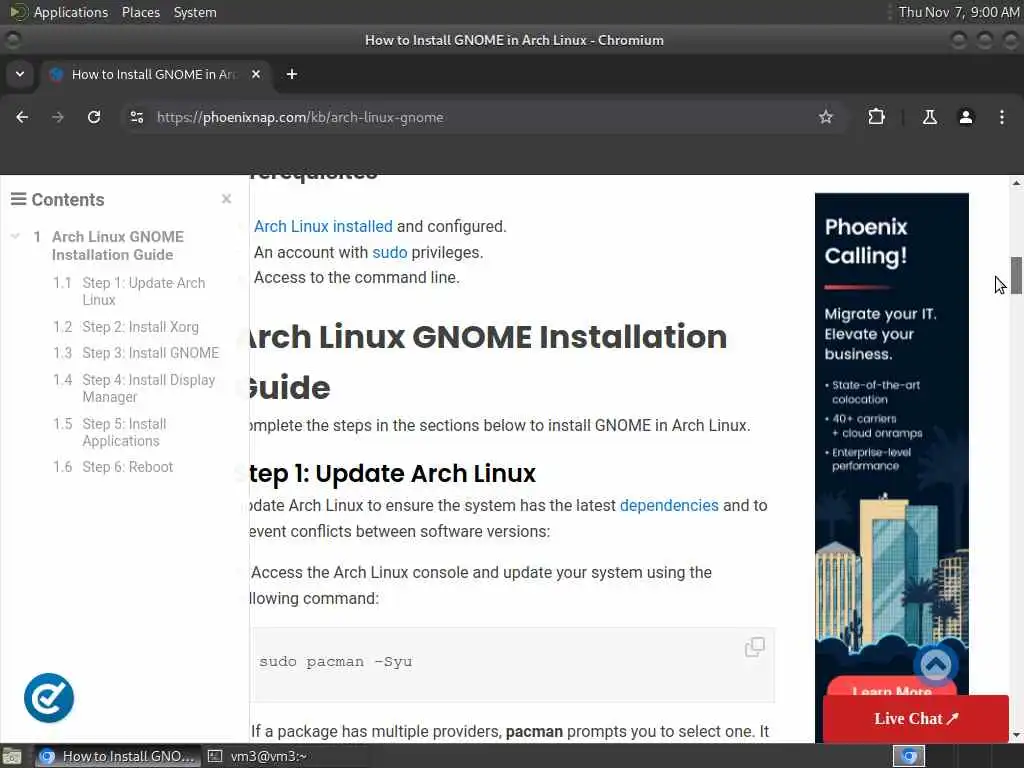Open site information icon in address bar
The image size is (1024, 768).
point(136,117)
